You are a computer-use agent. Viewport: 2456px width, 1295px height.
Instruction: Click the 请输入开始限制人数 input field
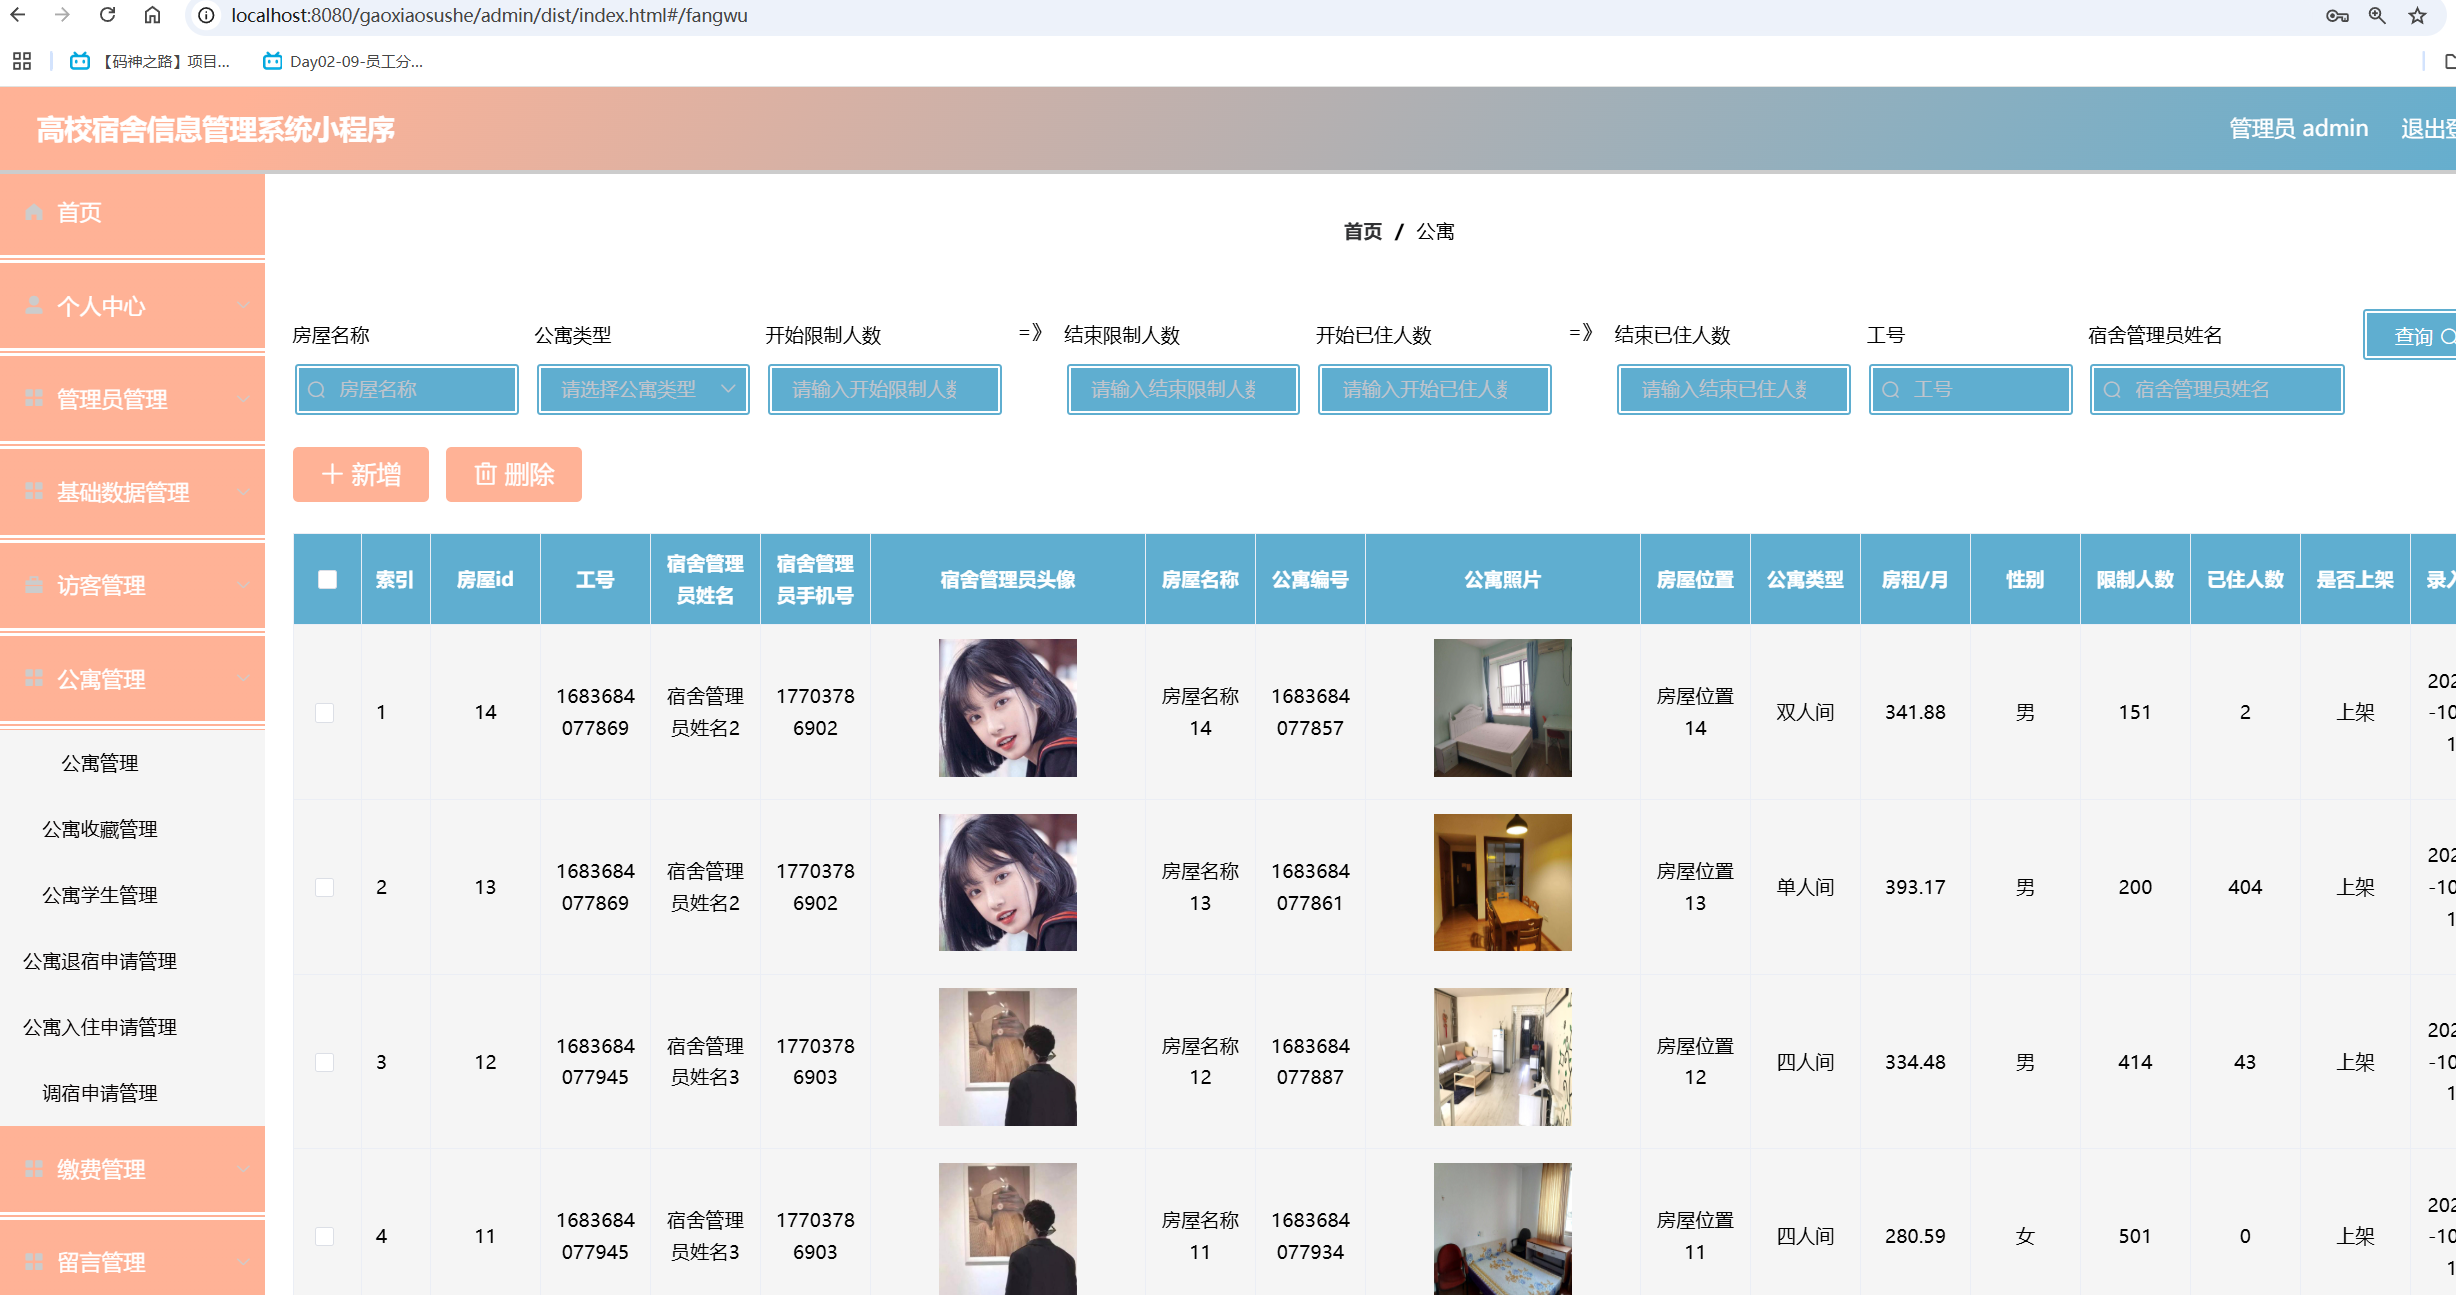[885, 390]
